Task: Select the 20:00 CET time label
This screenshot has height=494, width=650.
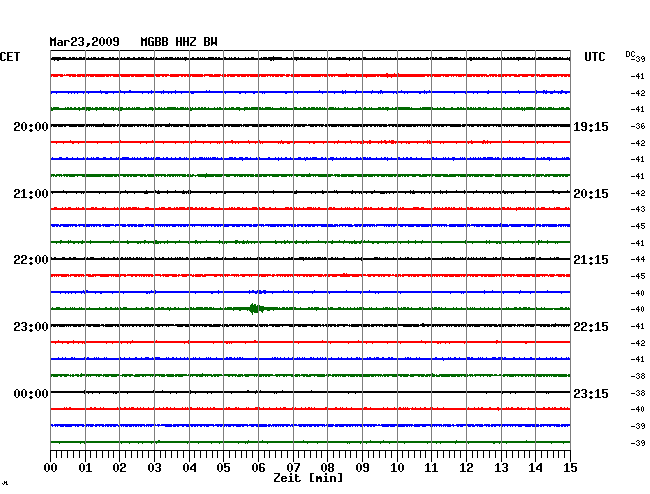Action: 31,126
